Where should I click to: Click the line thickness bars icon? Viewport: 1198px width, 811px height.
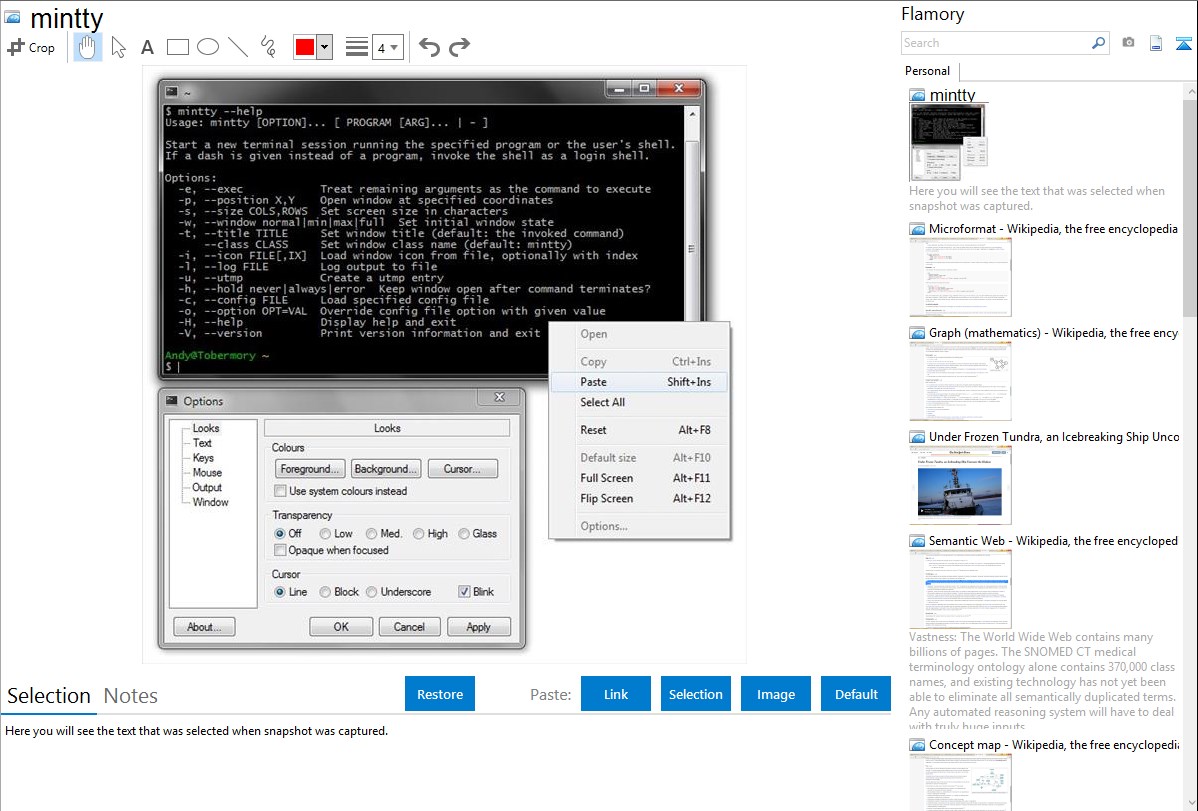coord(357,47)
